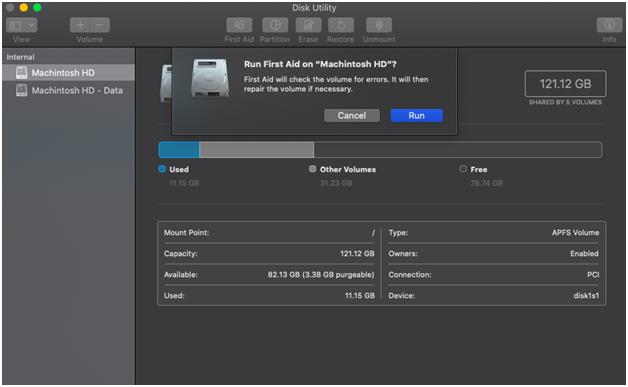This screenshot has height=387, width=628.
Task: Click the 121.12 GB capacity box
Action: tap(565, 84)
